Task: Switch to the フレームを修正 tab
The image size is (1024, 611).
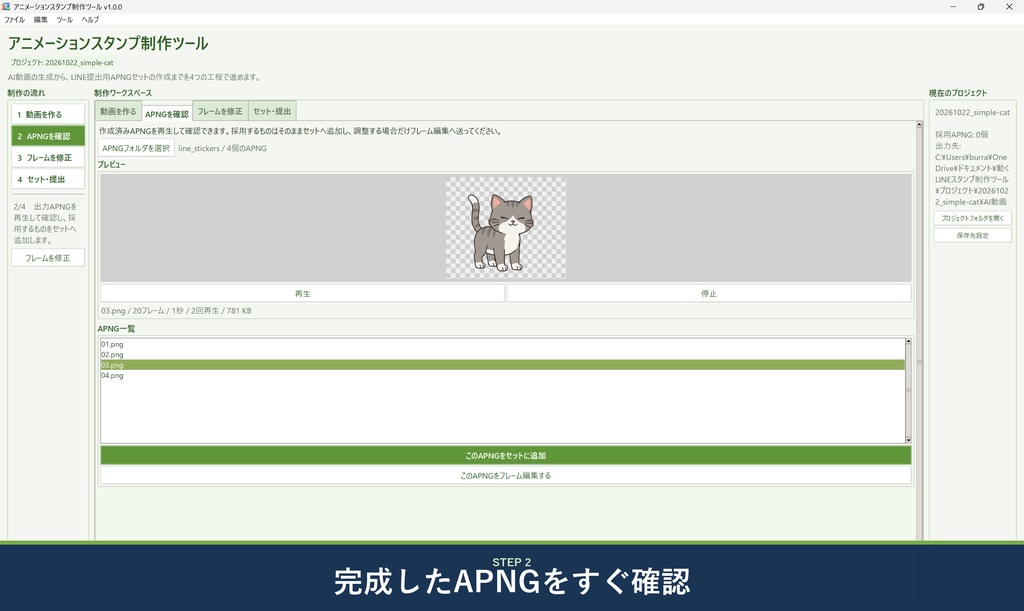Action: 219,111
